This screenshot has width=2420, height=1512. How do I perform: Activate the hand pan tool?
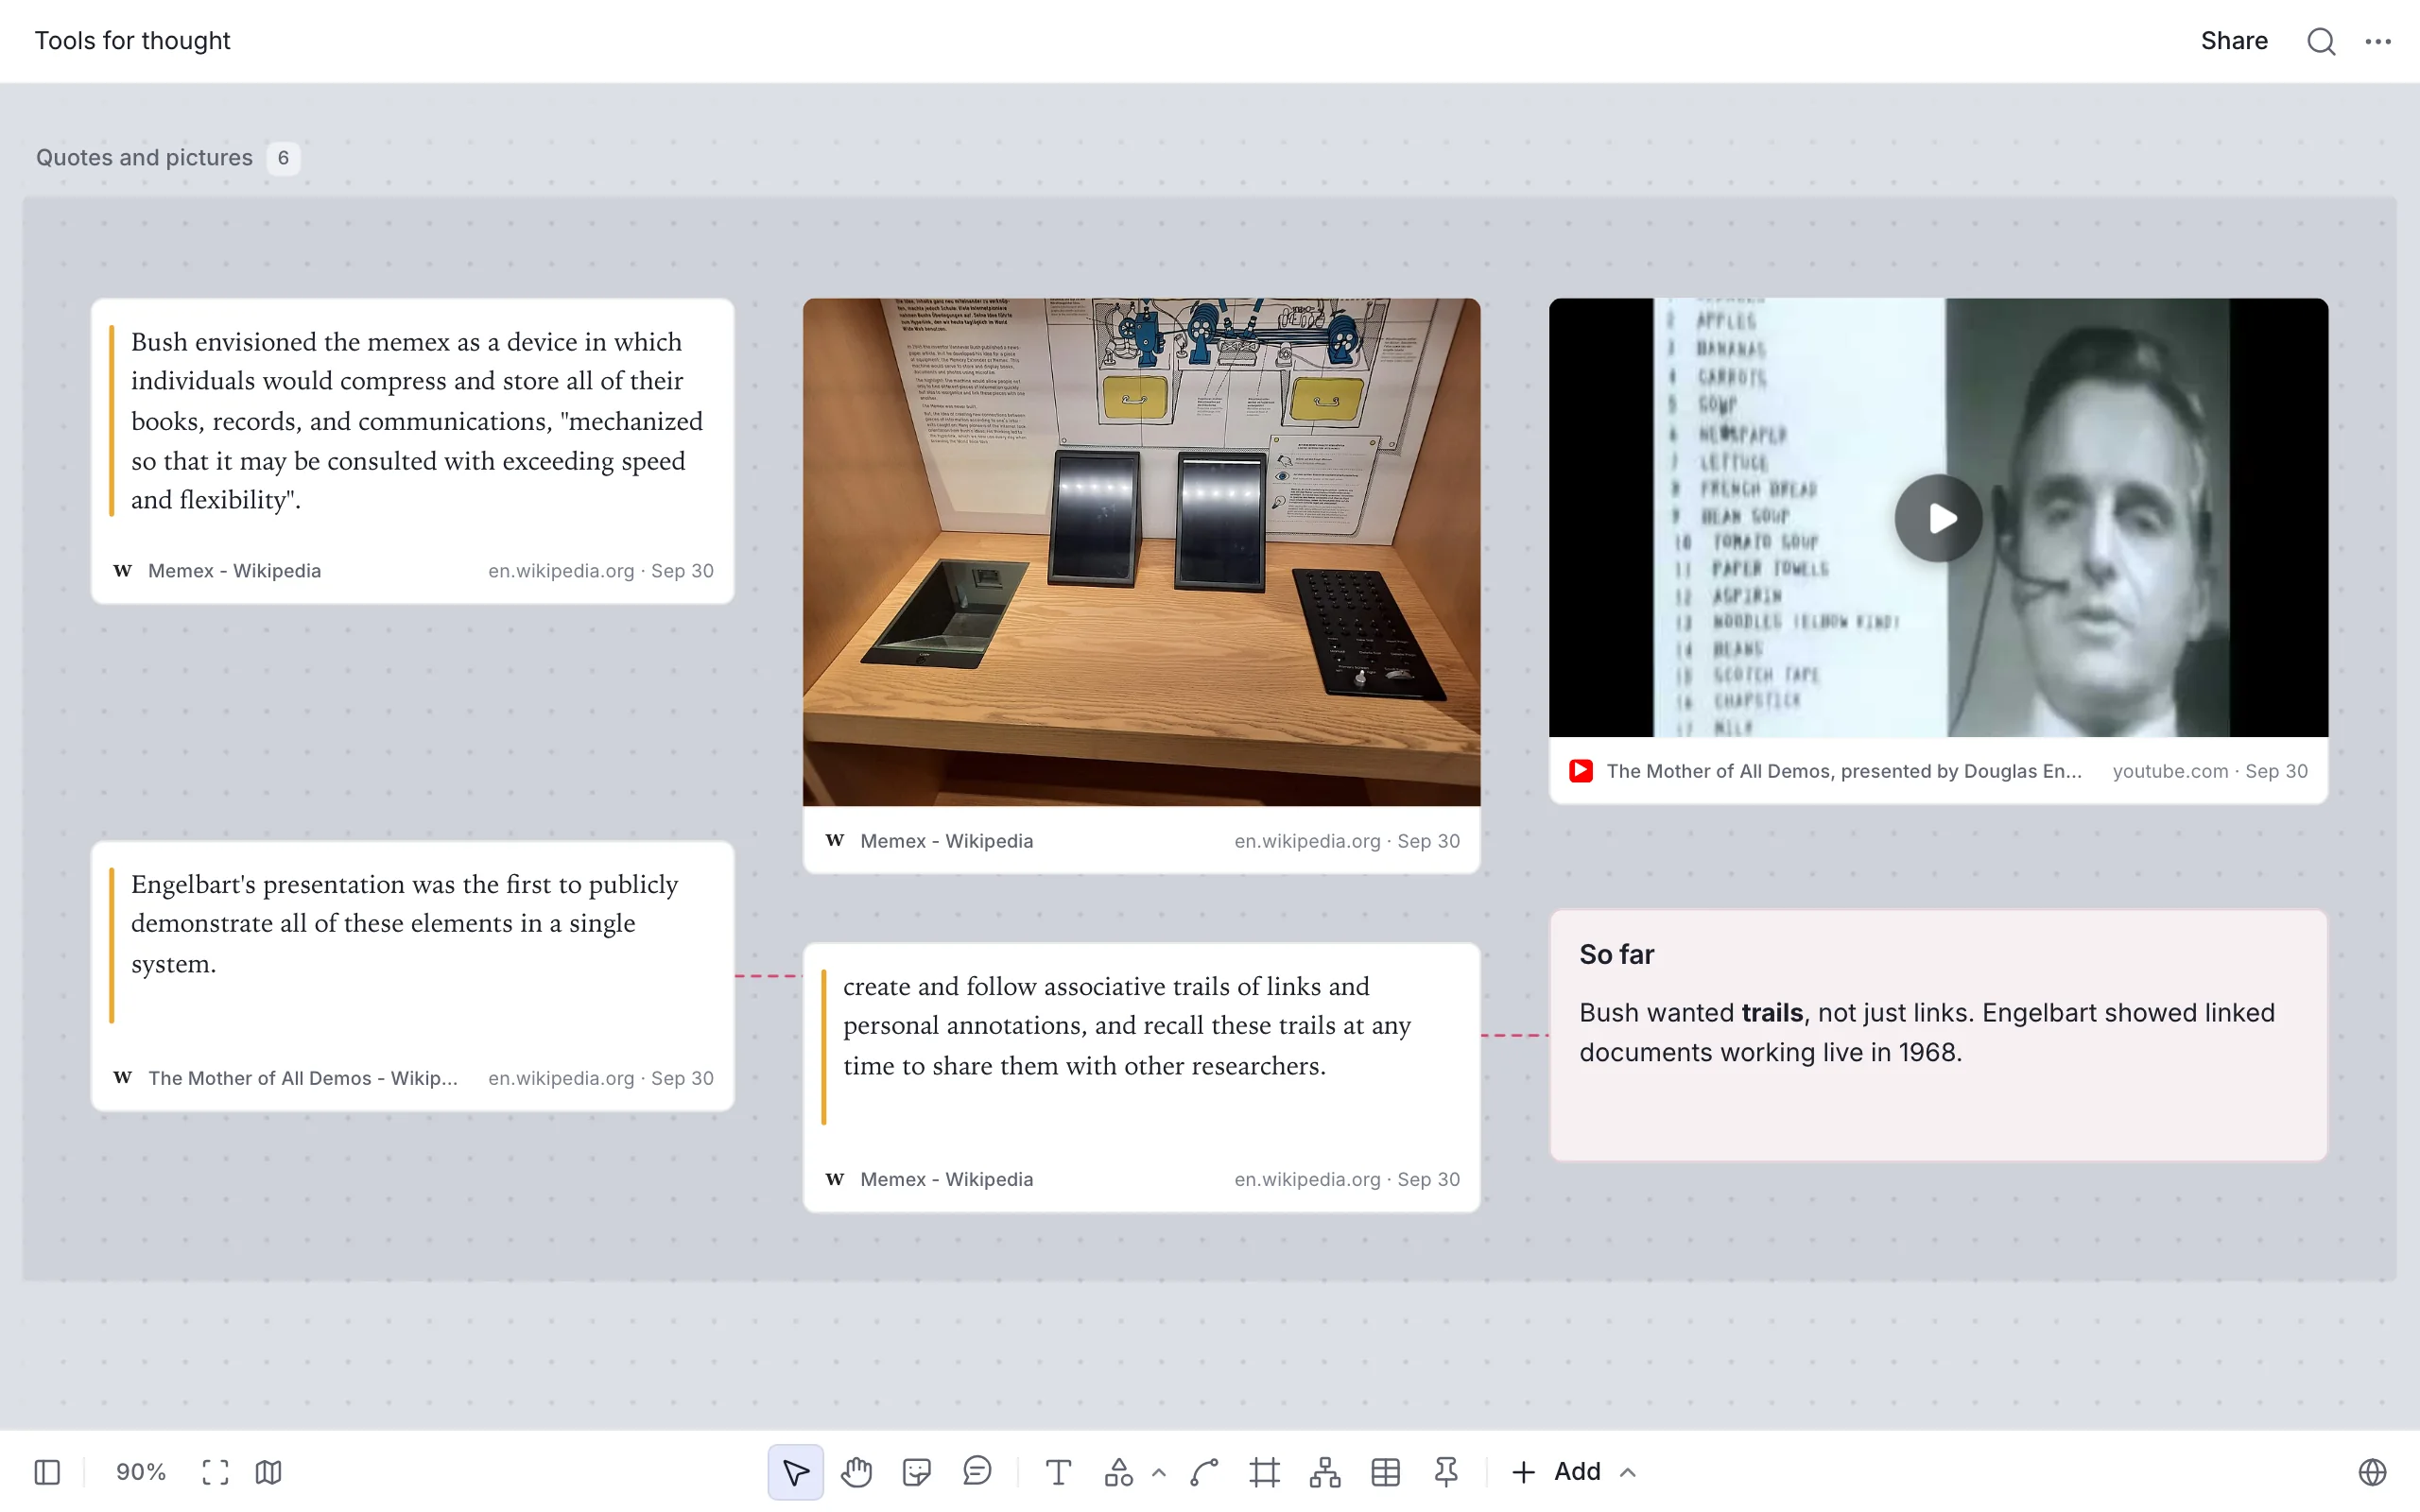tap(856, 1472)
